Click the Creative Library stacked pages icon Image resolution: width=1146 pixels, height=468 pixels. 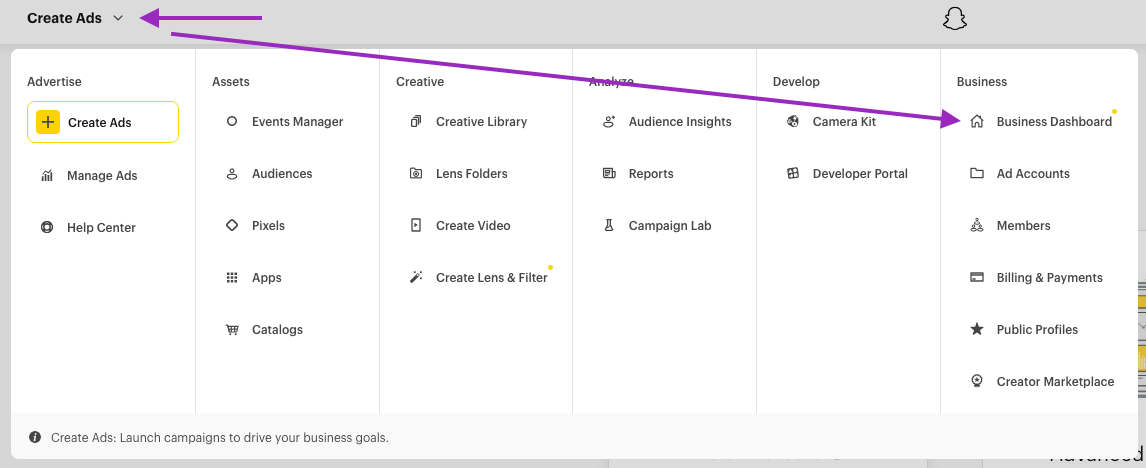pos(416,121)
